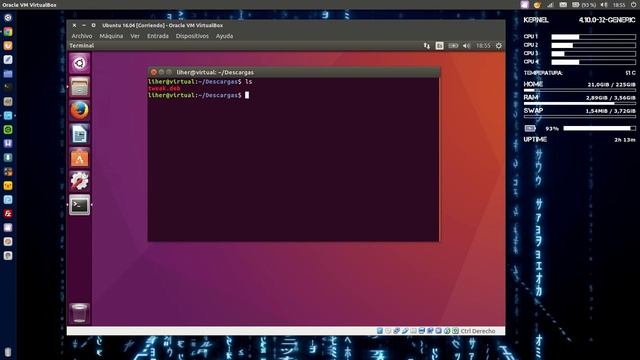
Task: Click the host top bar clock 18:55
Action: (x=619, y=5)
